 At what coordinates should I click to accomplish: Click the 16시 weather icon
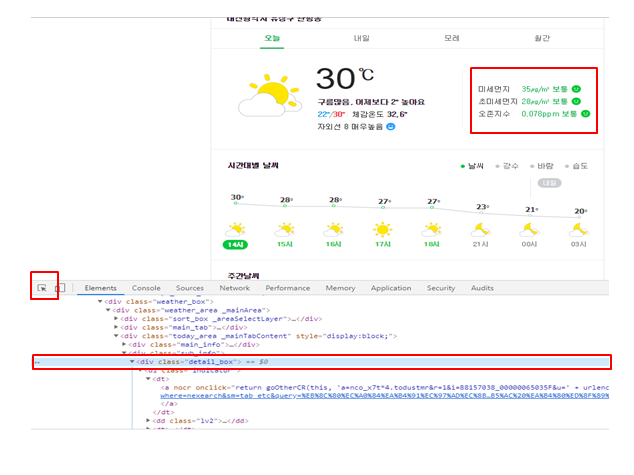[334, 229]
